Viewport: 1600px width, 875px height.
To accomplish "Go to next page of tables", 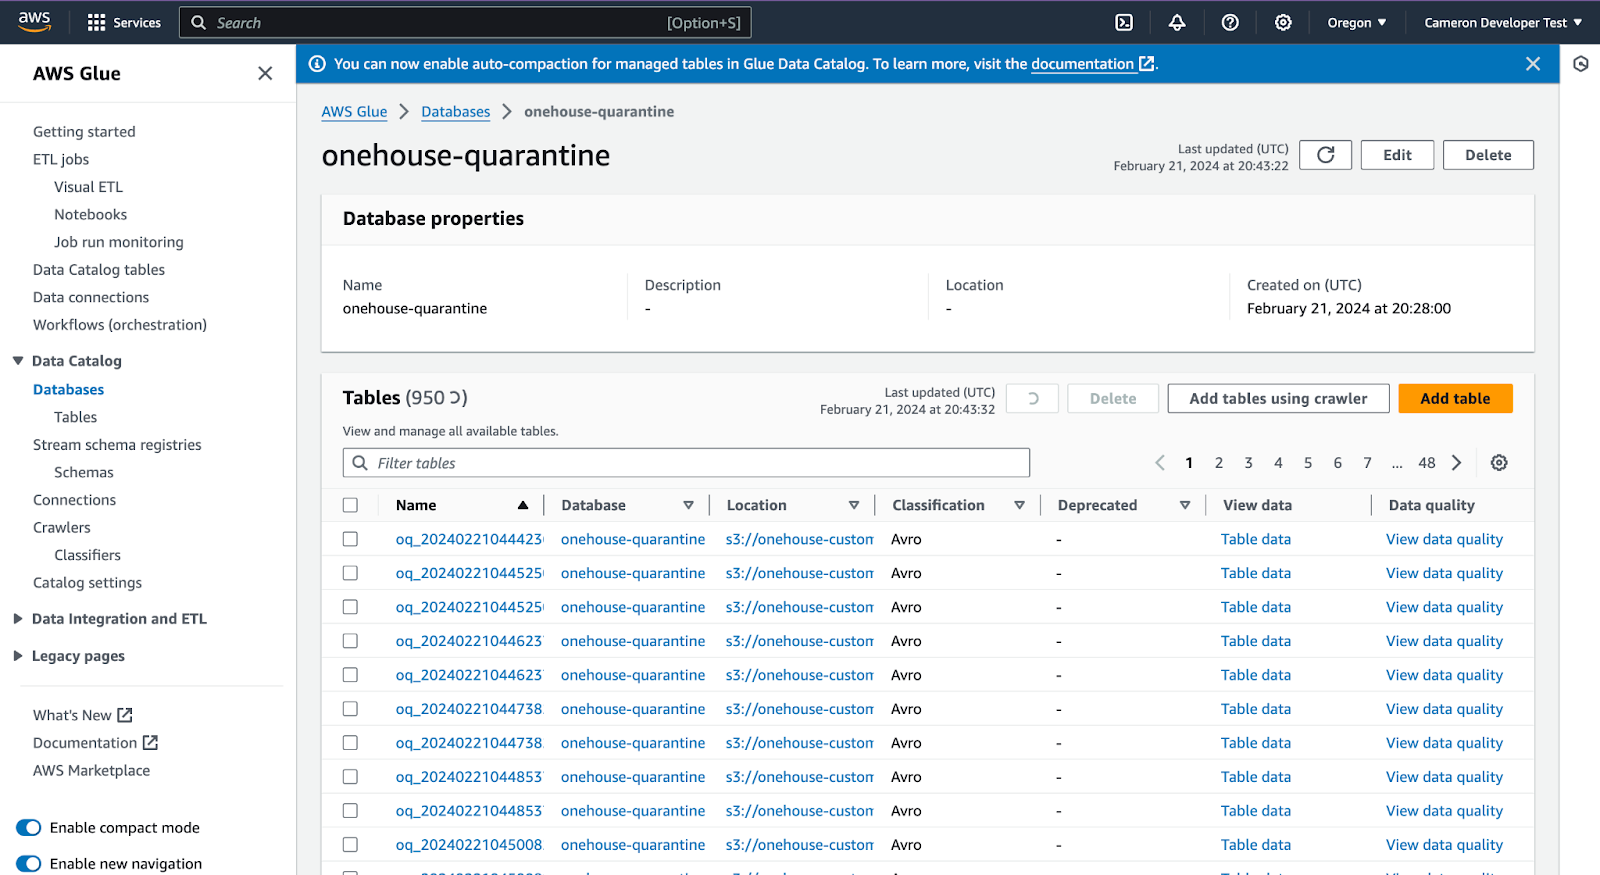I will (x=1457, y=463).
